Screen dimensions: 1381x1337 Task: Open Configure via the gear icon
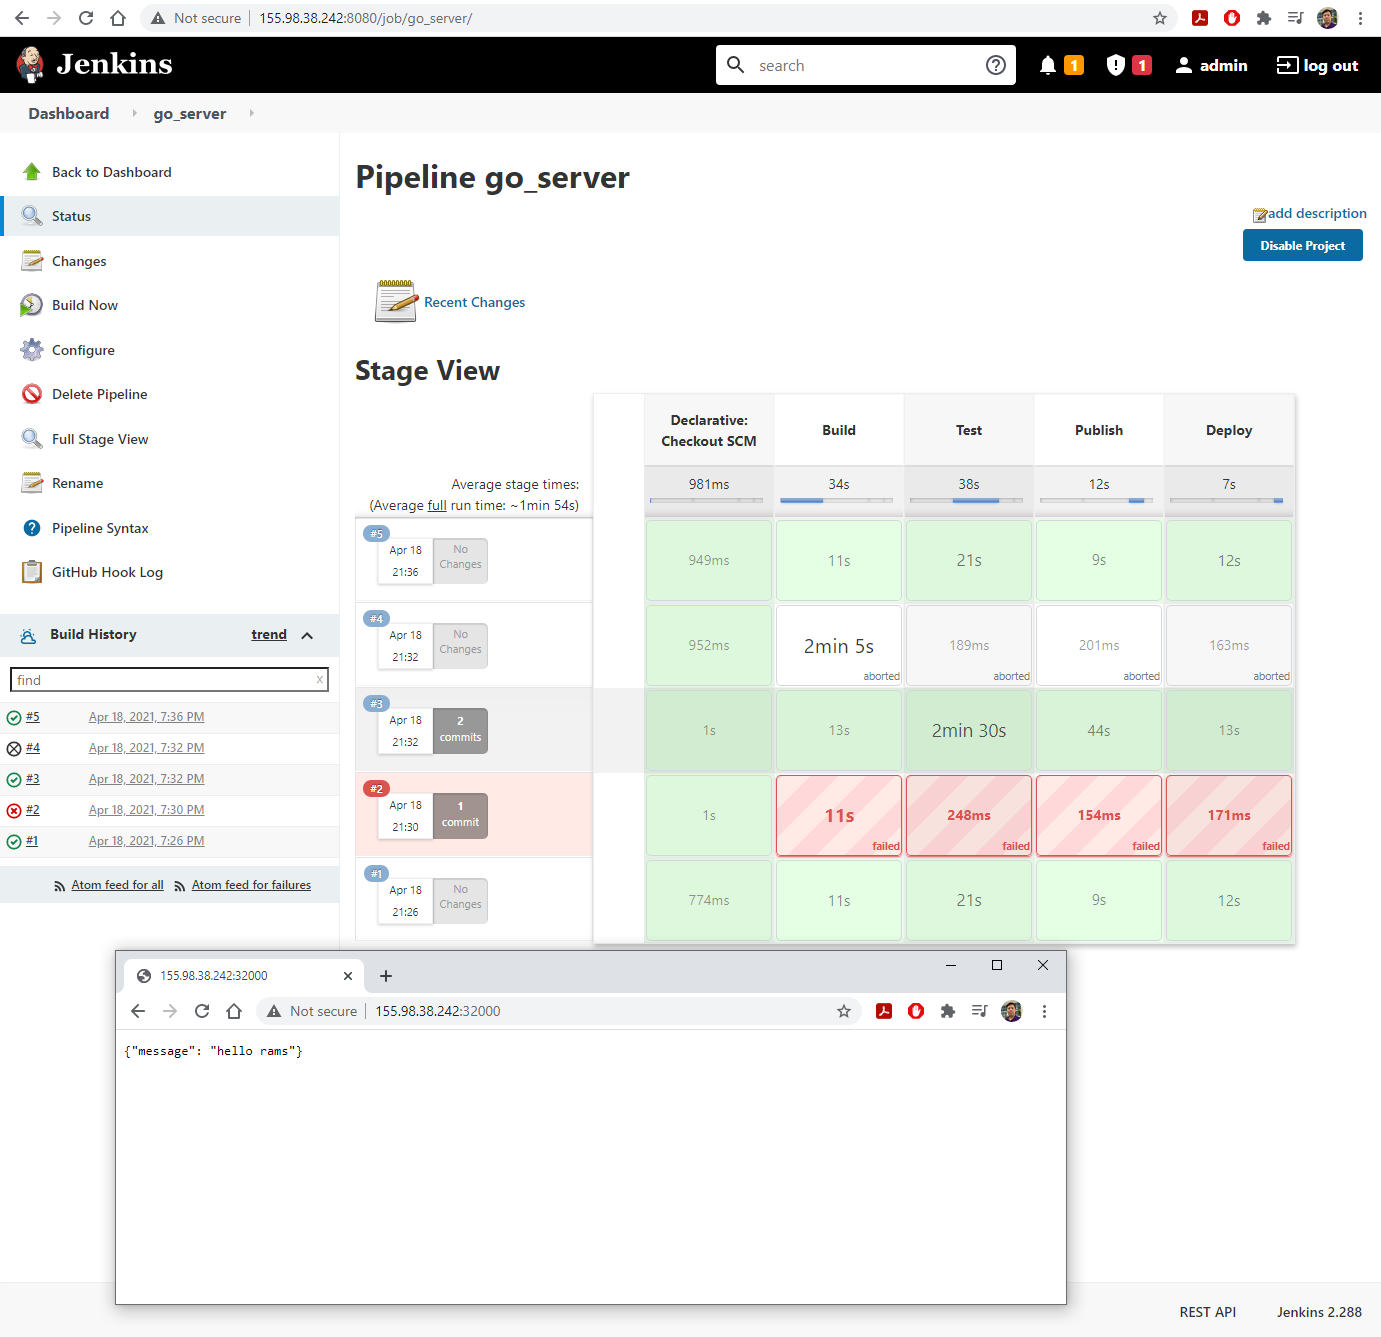tap(32, 350)
